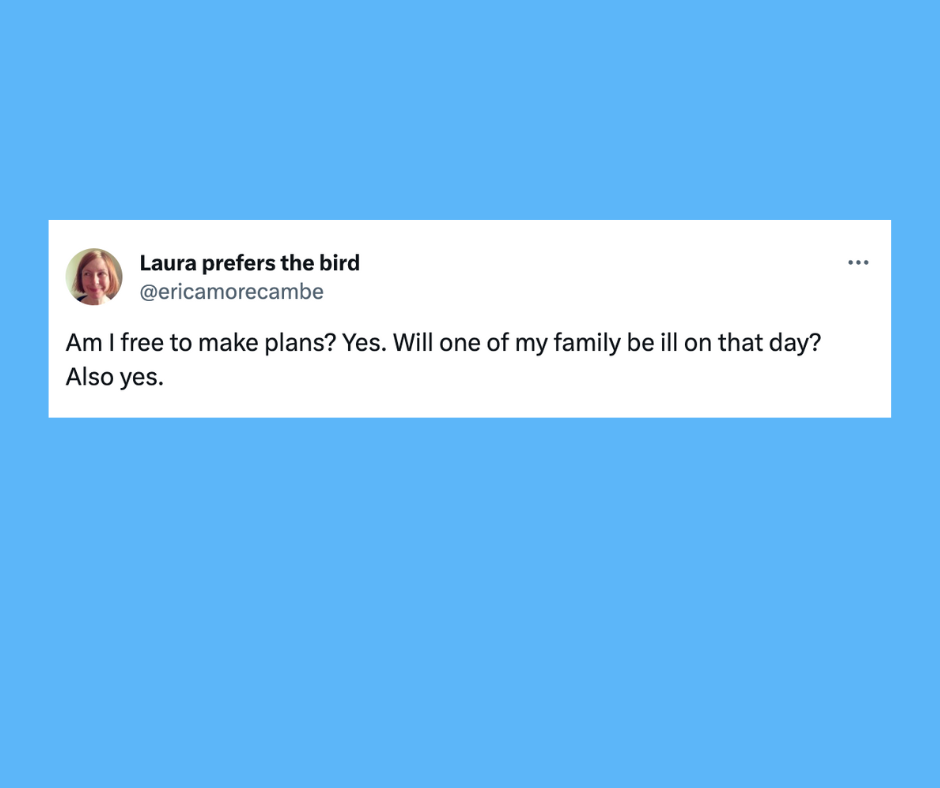The width and height of the screenshot is (940, 788).
Task: Click the blue background below the tweet card
Action: 470,600
